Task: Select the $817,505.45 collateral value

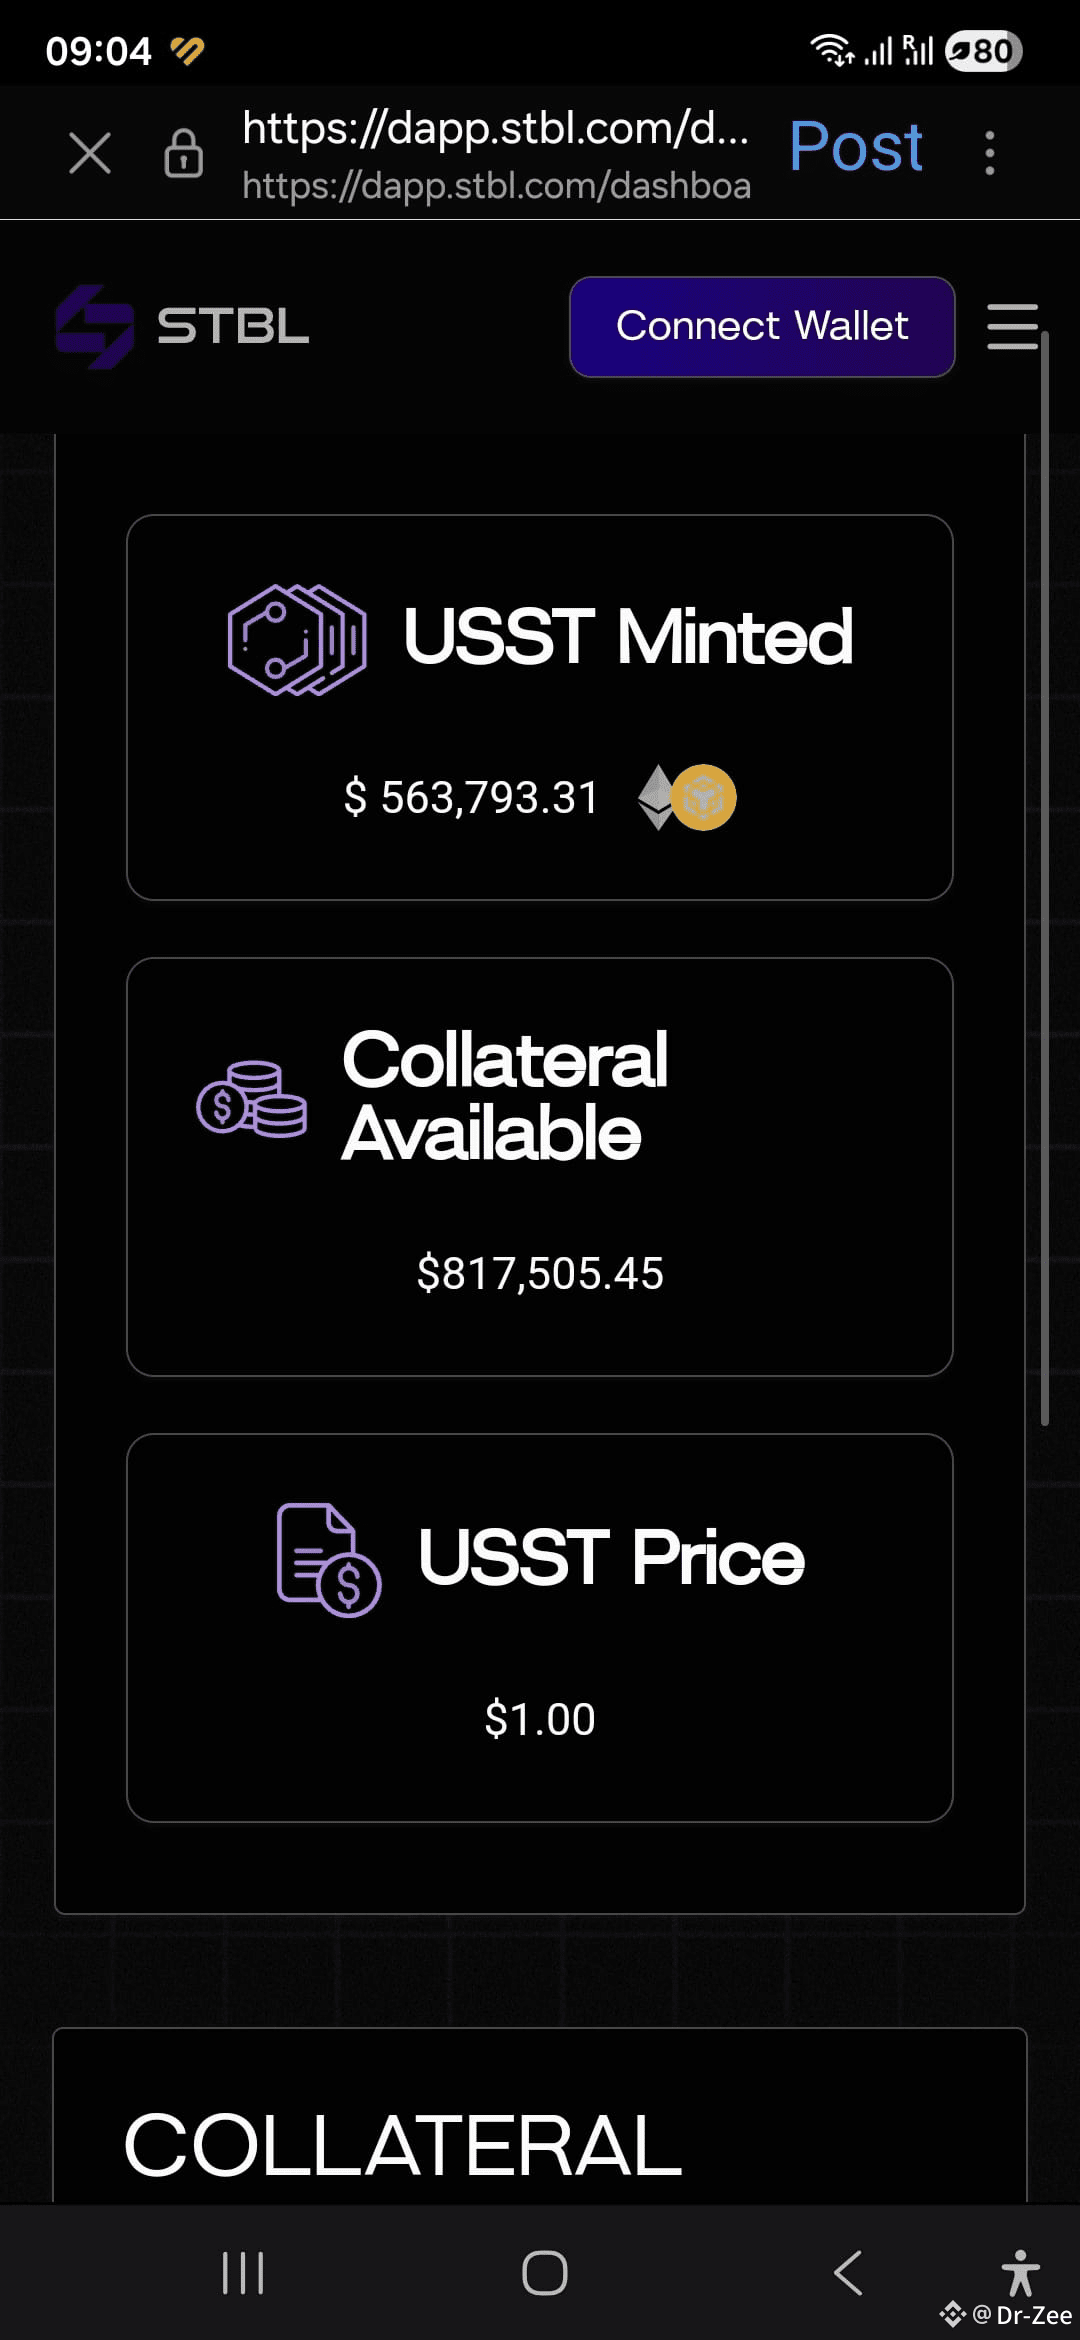Action: (x=540, y=1273)
